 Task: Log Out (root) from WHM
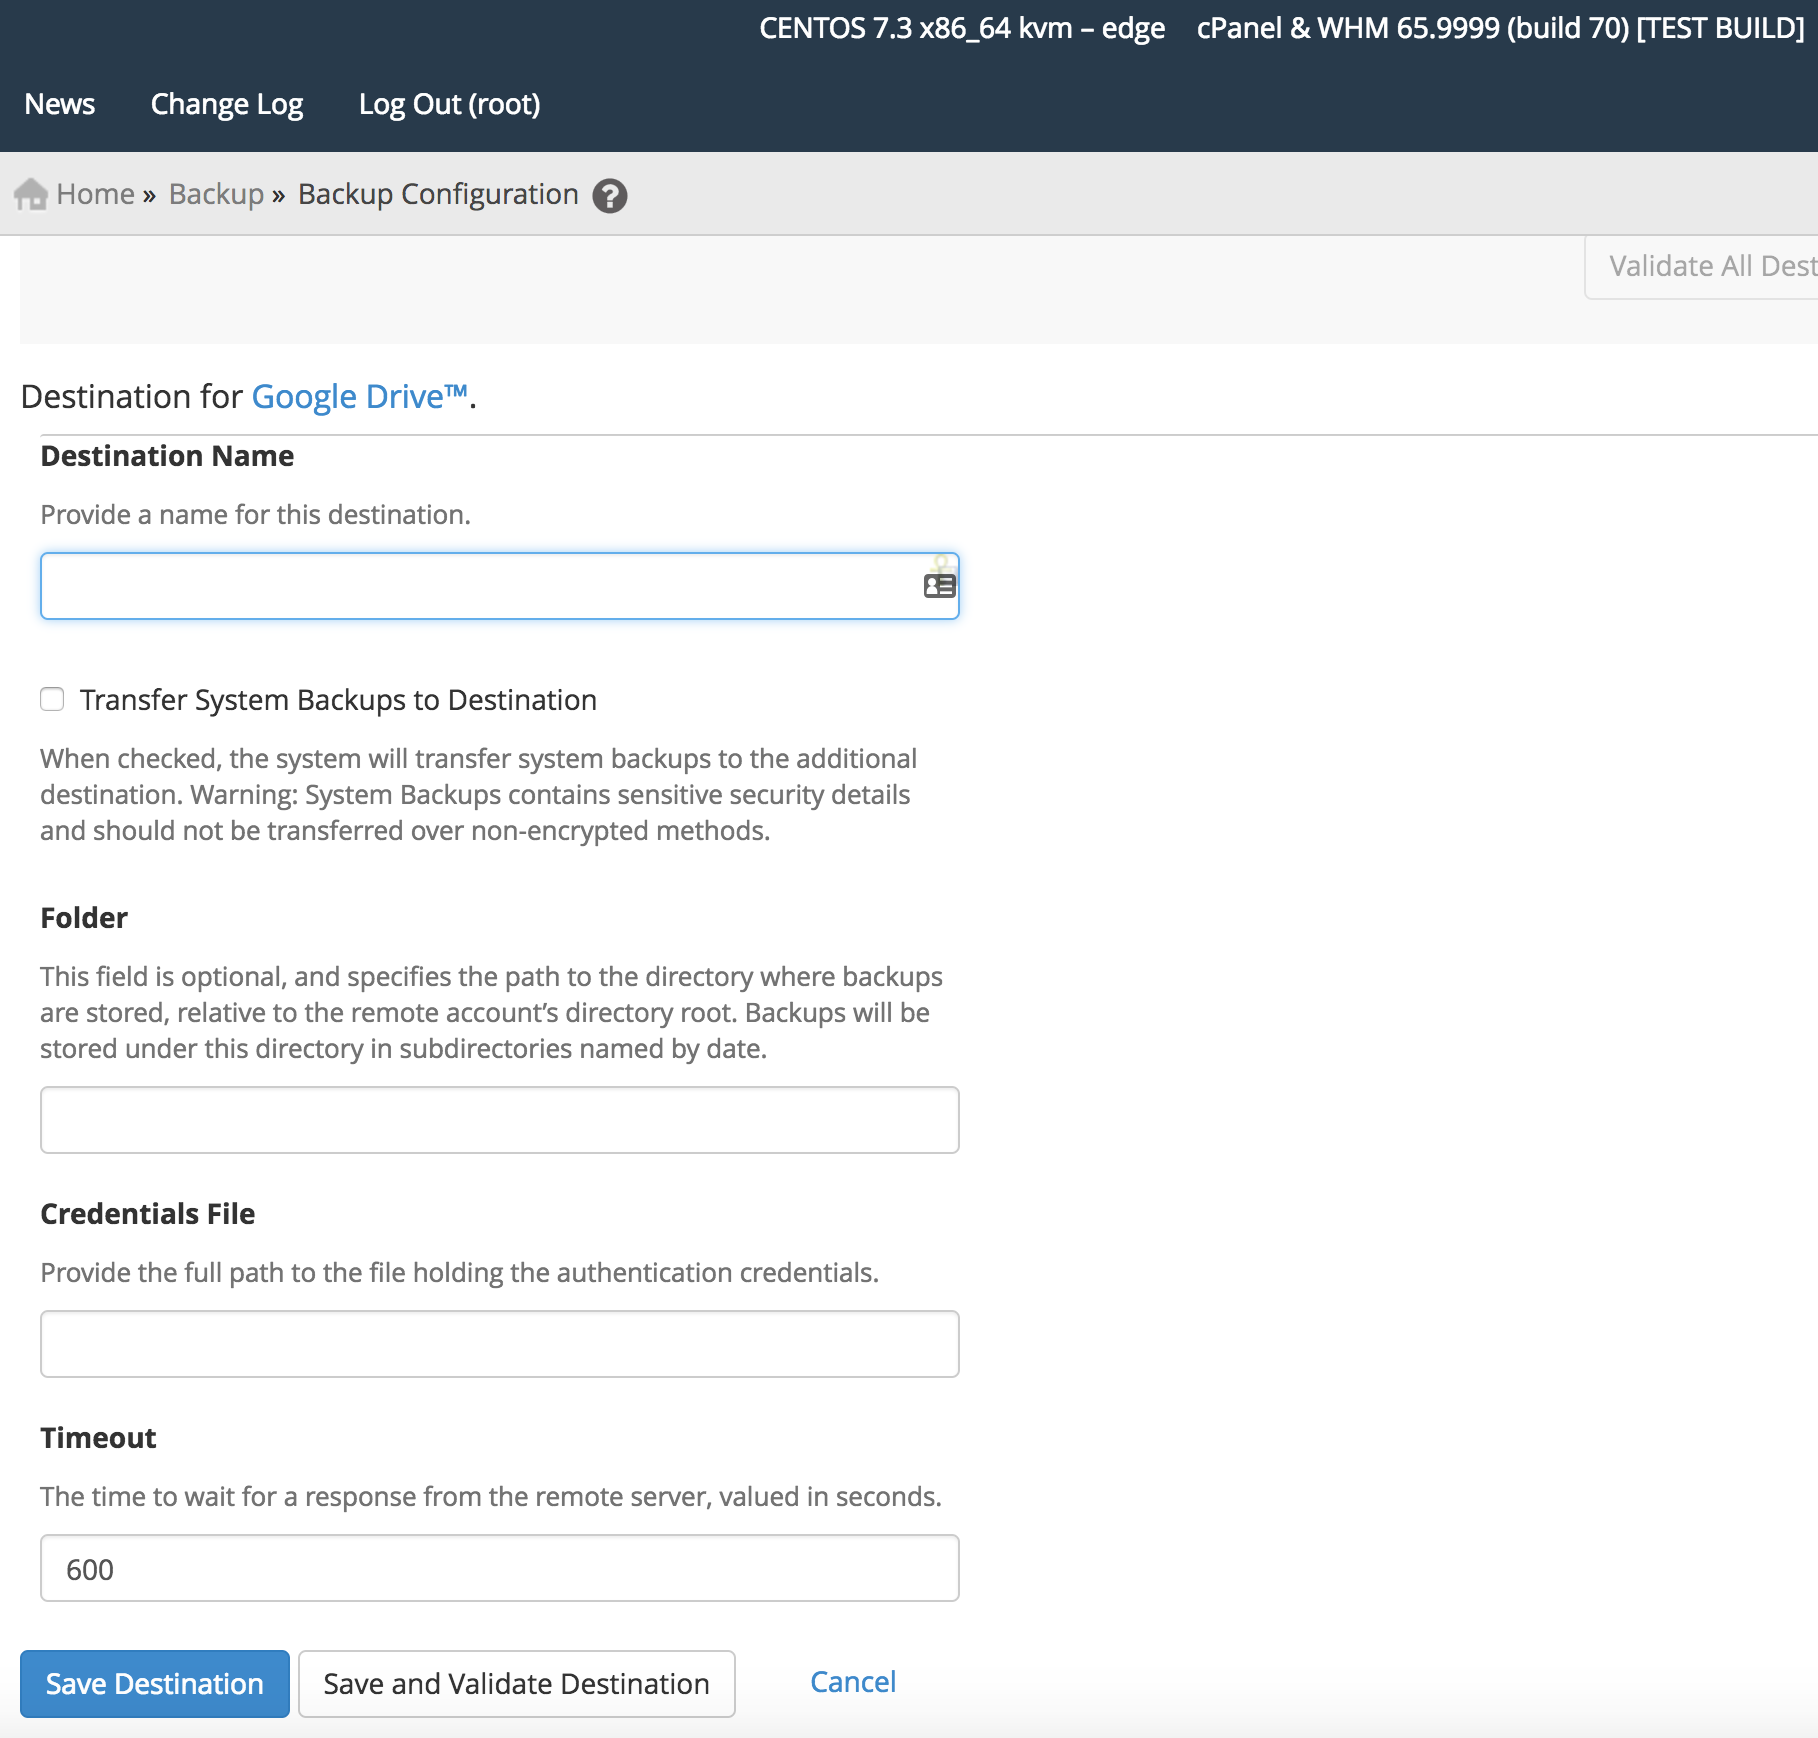(450, 104)
